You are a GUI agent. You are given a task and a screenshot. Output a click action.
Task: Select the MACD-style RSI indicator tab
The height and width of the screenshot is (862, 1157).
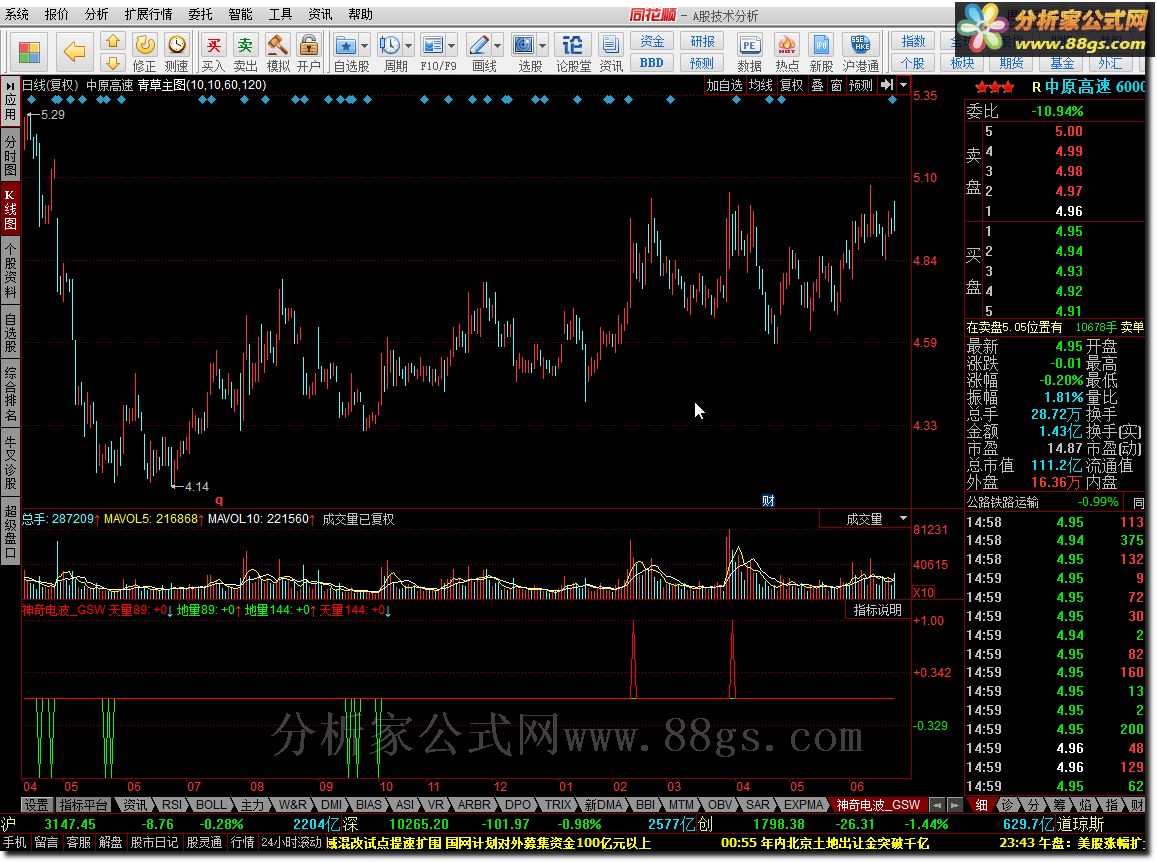coord(172,804)
